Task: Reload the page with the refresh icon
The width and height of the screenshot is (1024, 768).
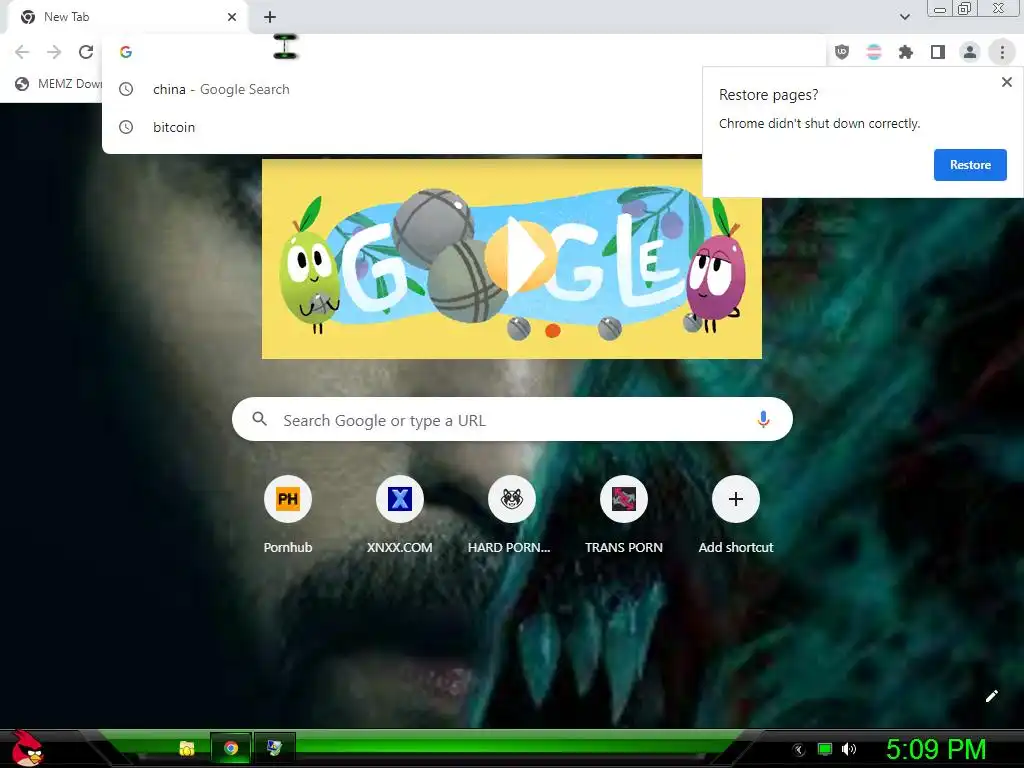Action: coord(86,52)
